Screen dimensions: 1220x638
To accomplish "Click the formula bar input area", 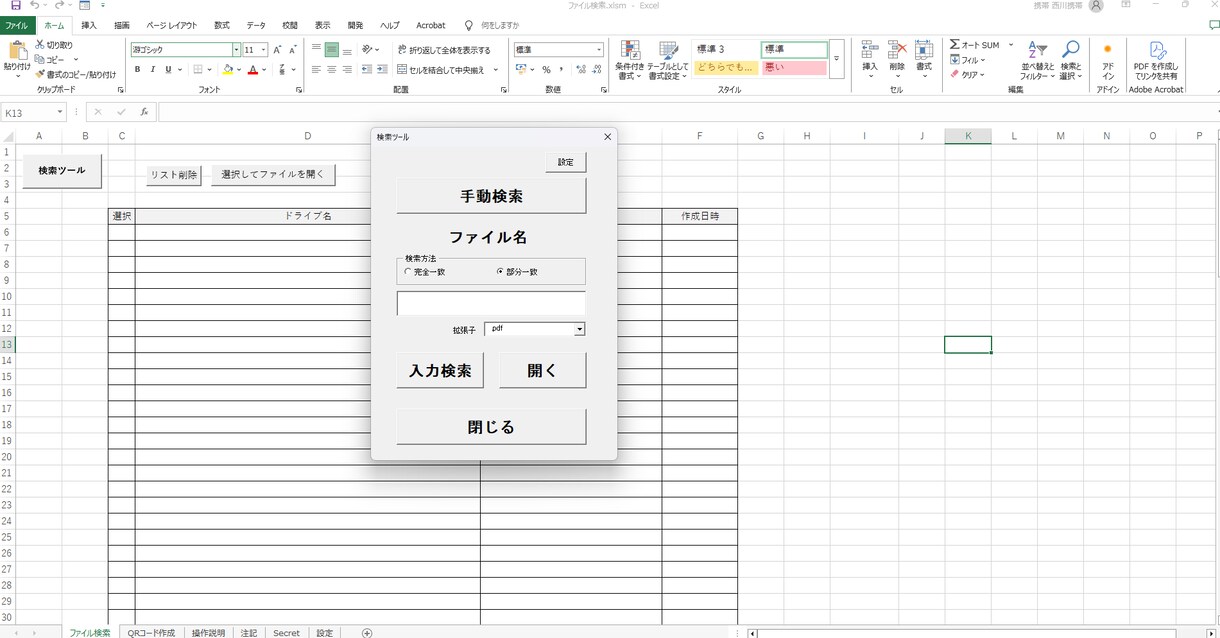I will pyautogui.click(x=688, y=112).
